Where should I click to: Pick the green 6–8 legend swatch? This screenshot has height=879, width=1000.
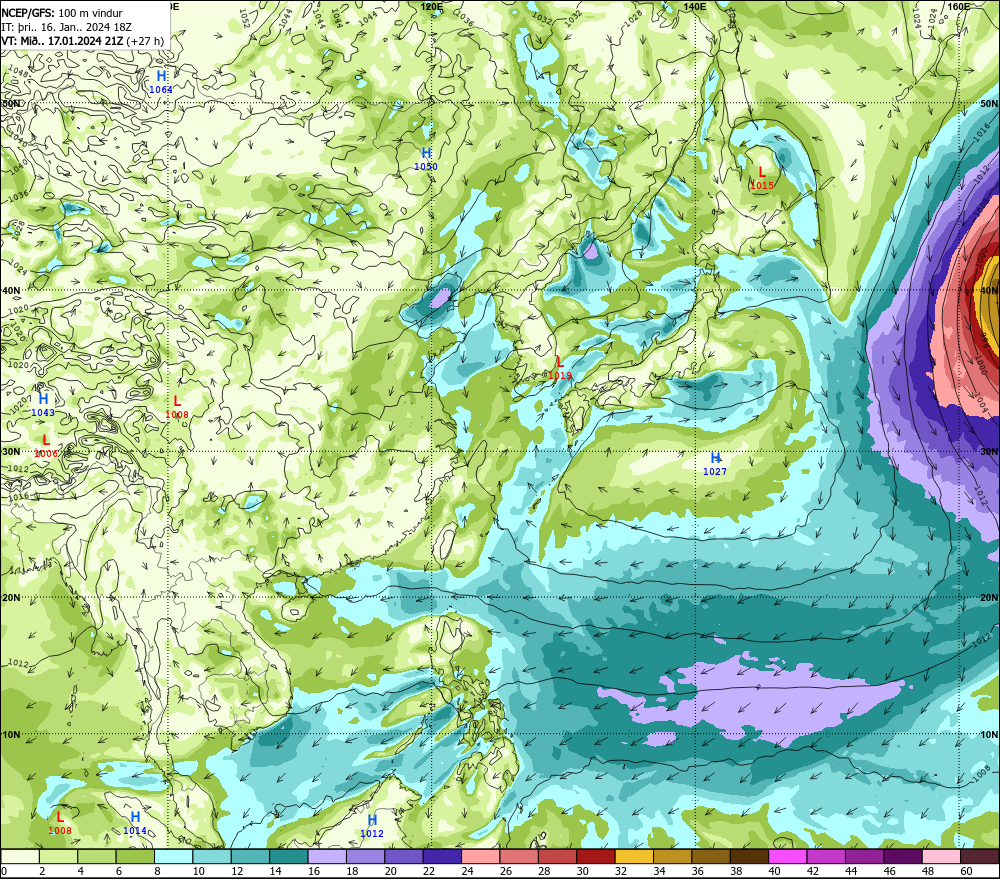[135, 856]
